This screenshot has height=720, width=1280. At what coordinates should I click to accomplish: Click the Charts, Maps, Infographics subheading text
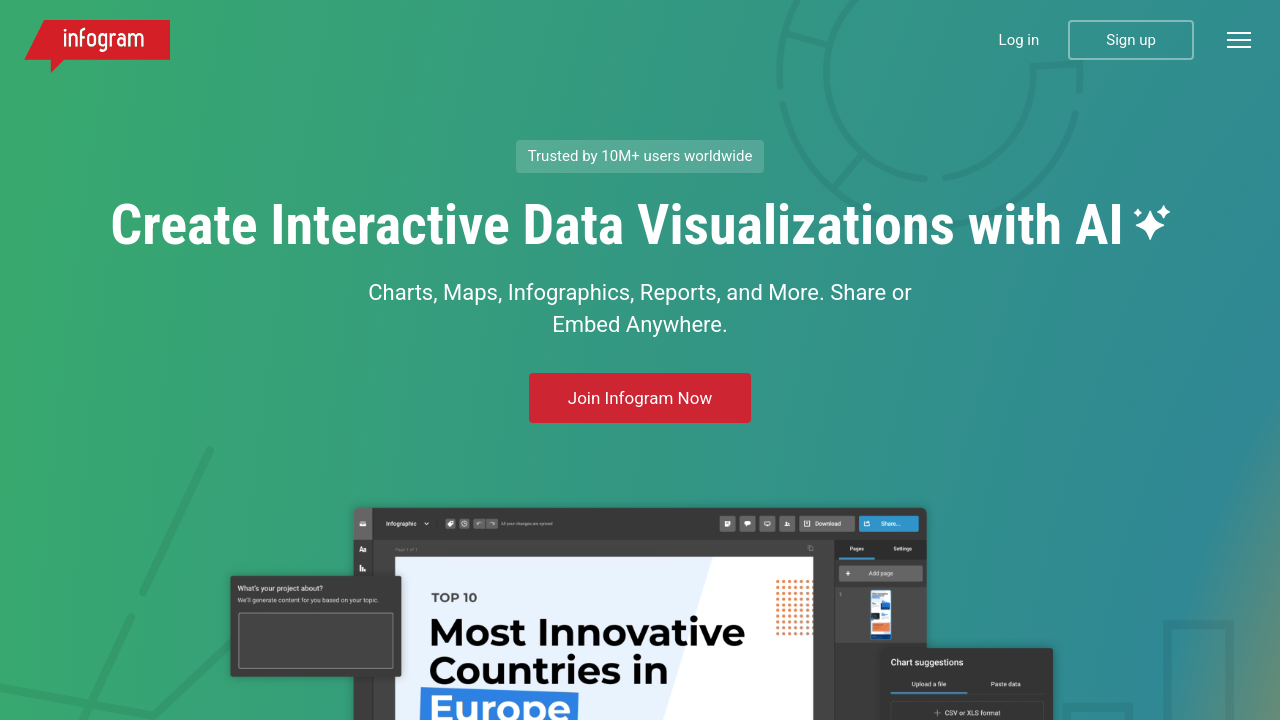coord(640,308)
